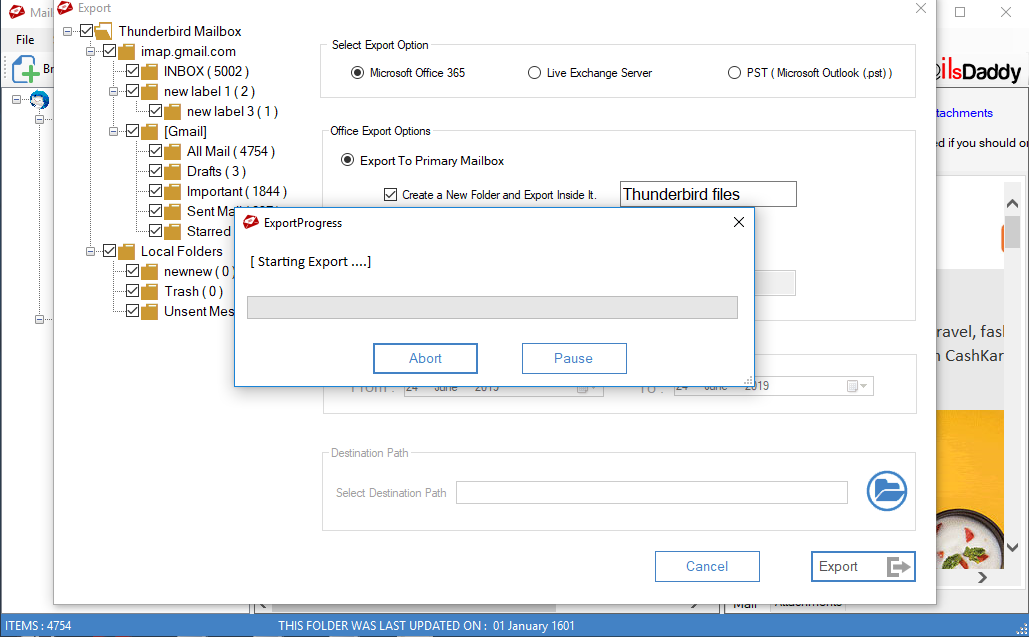
Task: Abort the export process
Action: [x=425, y=358]
